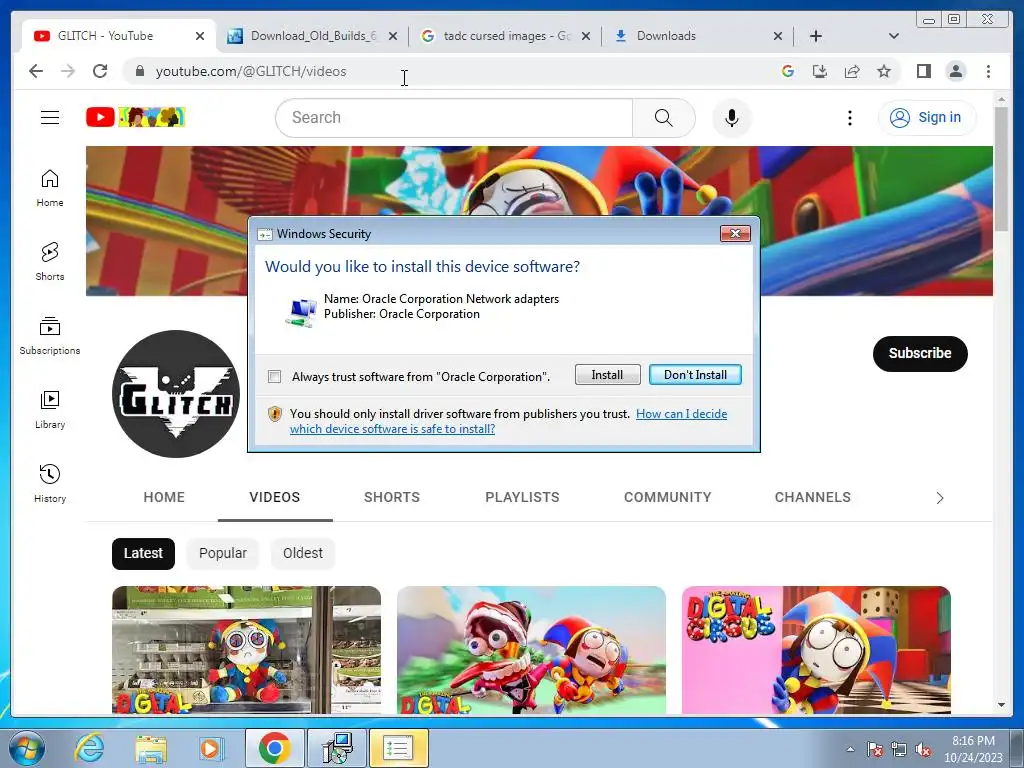Bookmark this page with the star
The image size is (1024, 768).
(884, 71)
